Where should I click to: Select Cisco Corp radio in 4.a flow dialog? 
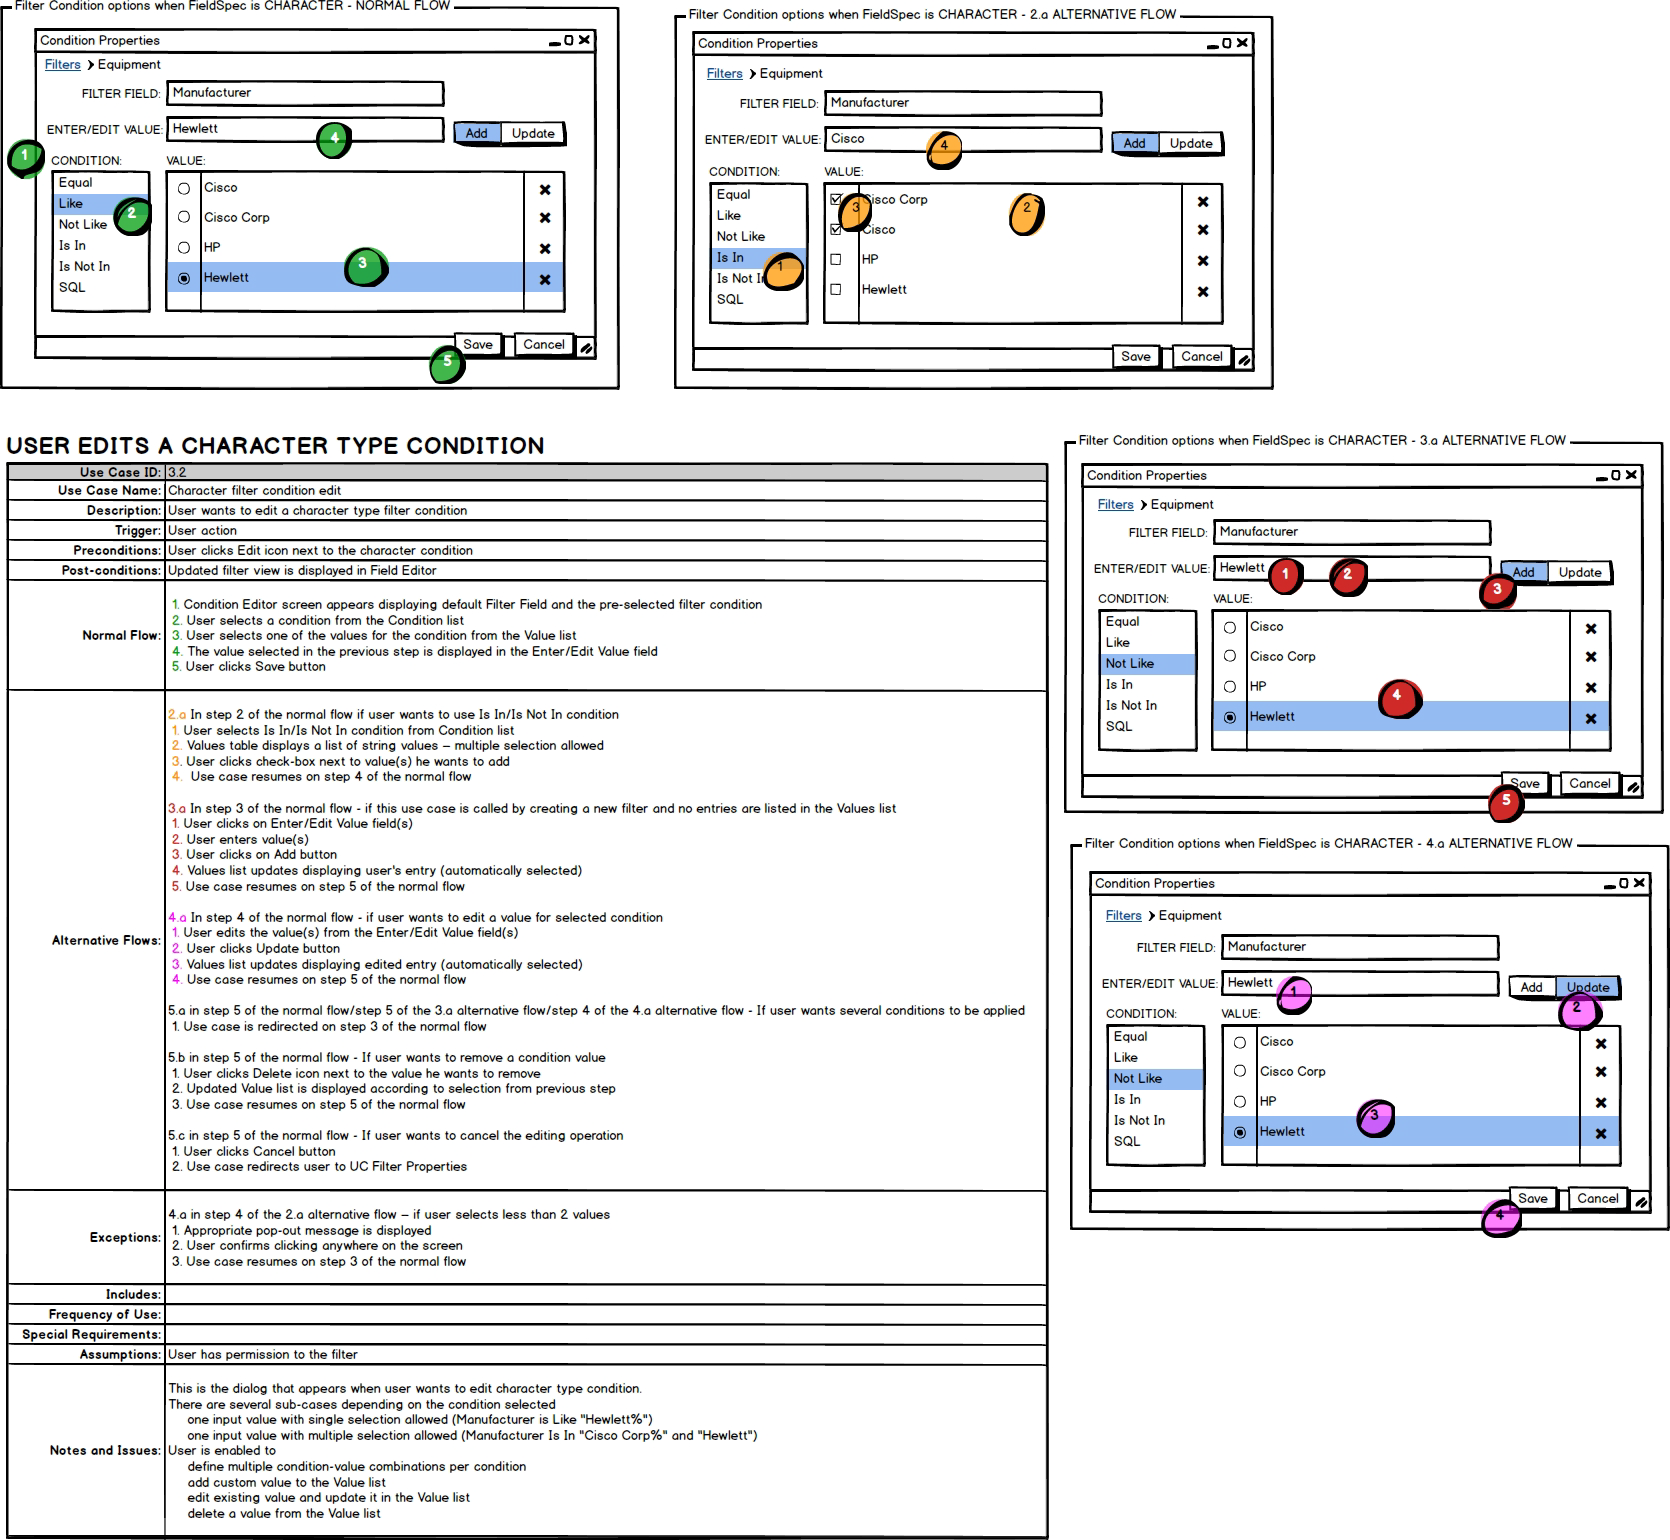pos(1240,1071)
